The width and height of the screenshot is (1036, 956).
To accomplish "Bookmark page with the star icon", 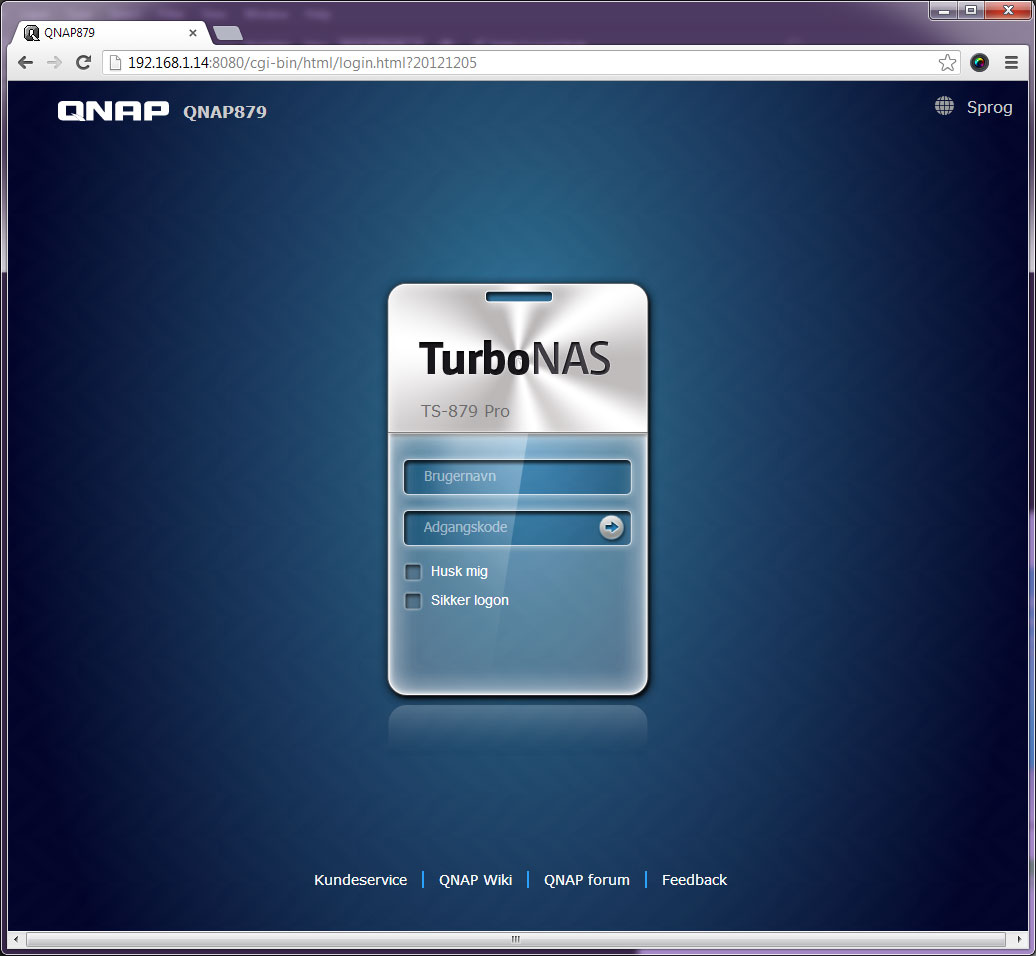I will 947,63.
